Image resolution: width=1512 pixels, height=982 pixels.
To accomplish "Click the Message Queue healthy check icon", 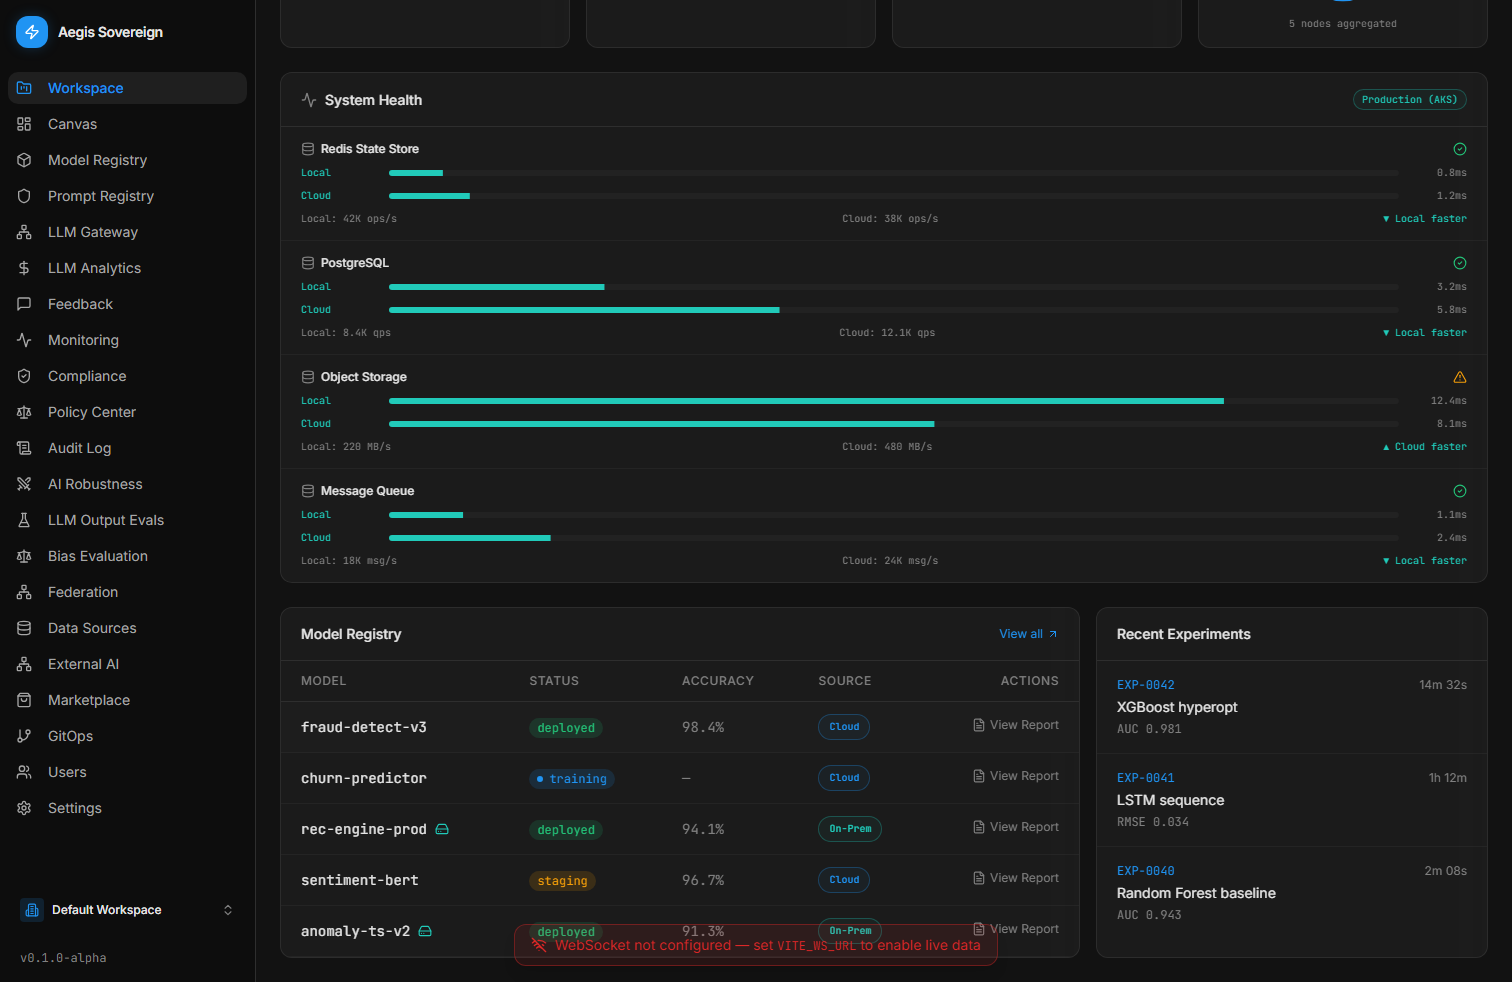I will click(x=1460, y=491).
